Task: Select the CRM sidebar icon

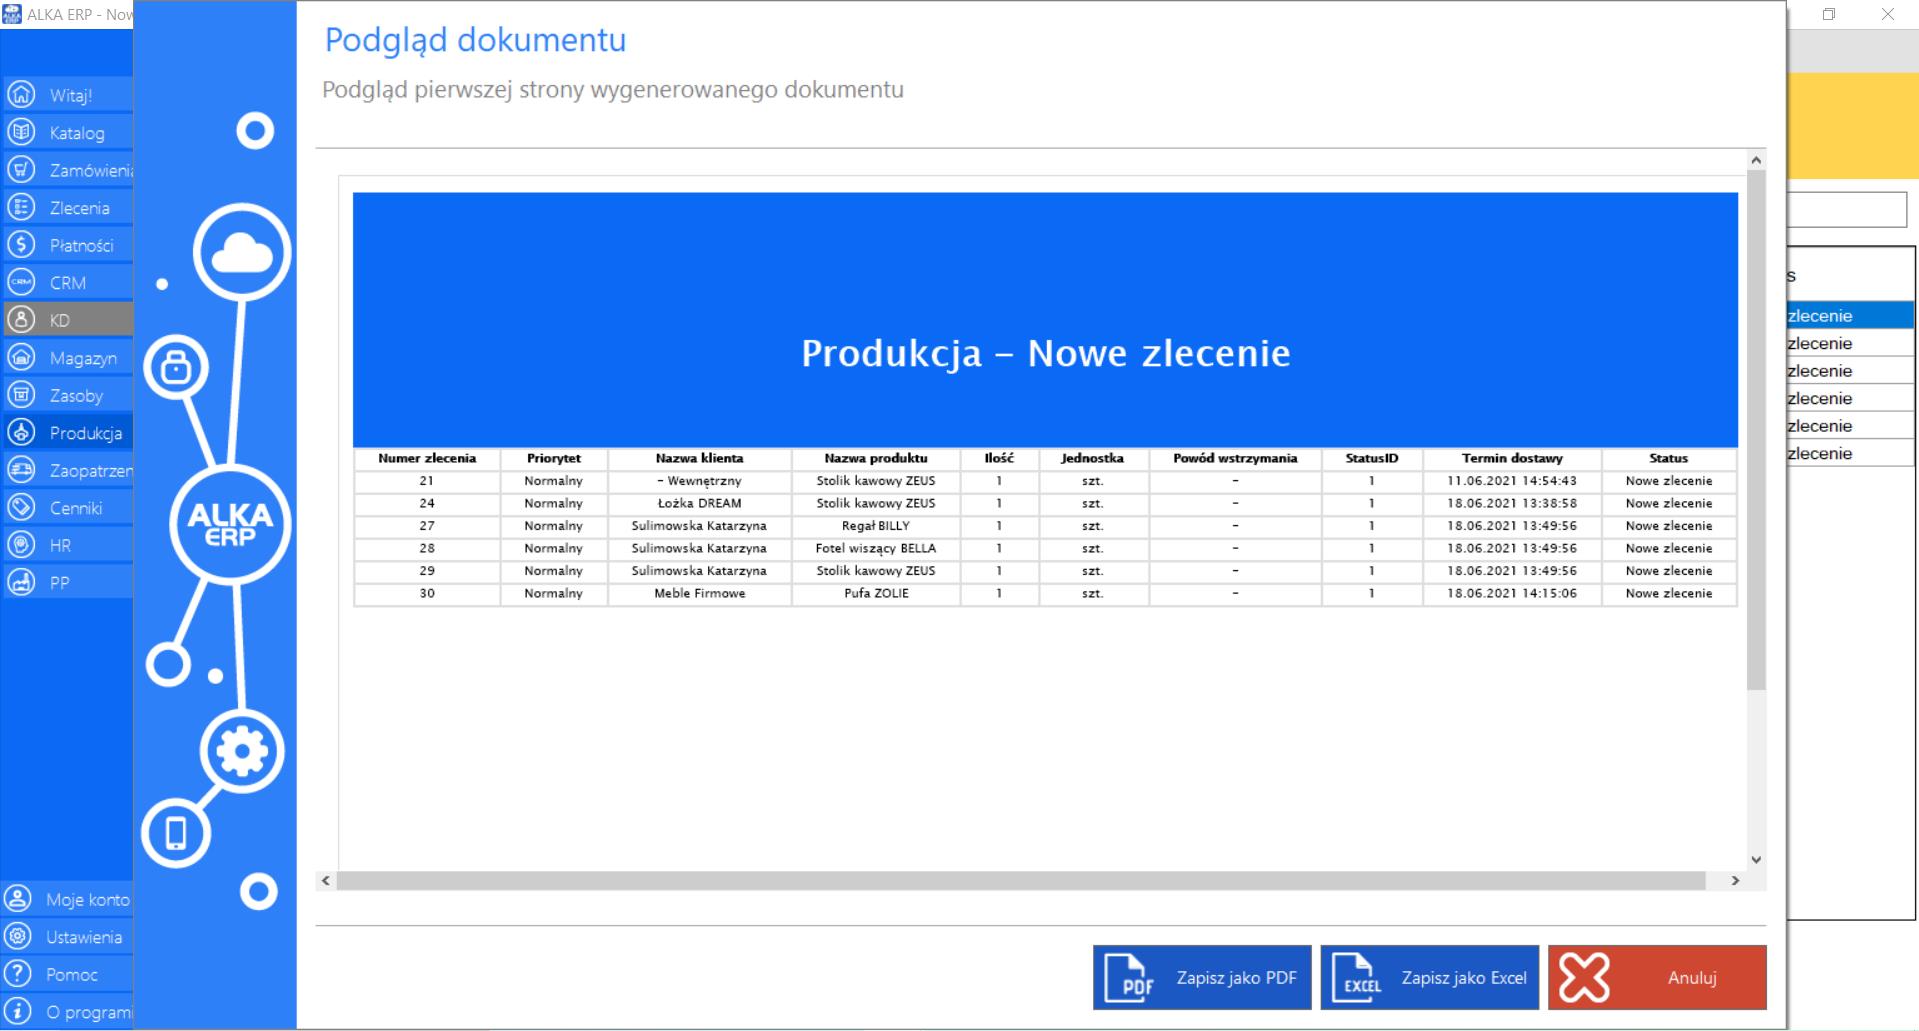Action: (x=21, y=283)
